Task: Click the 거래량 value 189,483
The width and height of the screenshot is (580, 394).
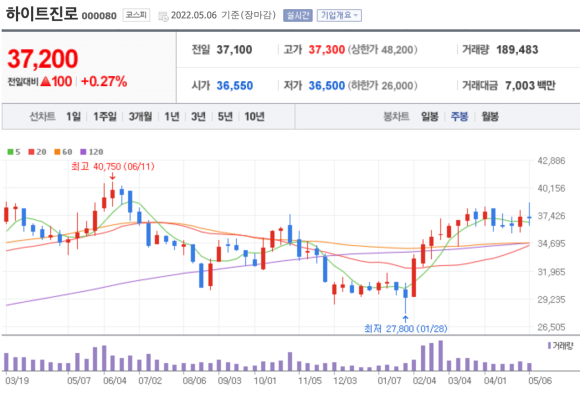Action: (x=517, y=50)
